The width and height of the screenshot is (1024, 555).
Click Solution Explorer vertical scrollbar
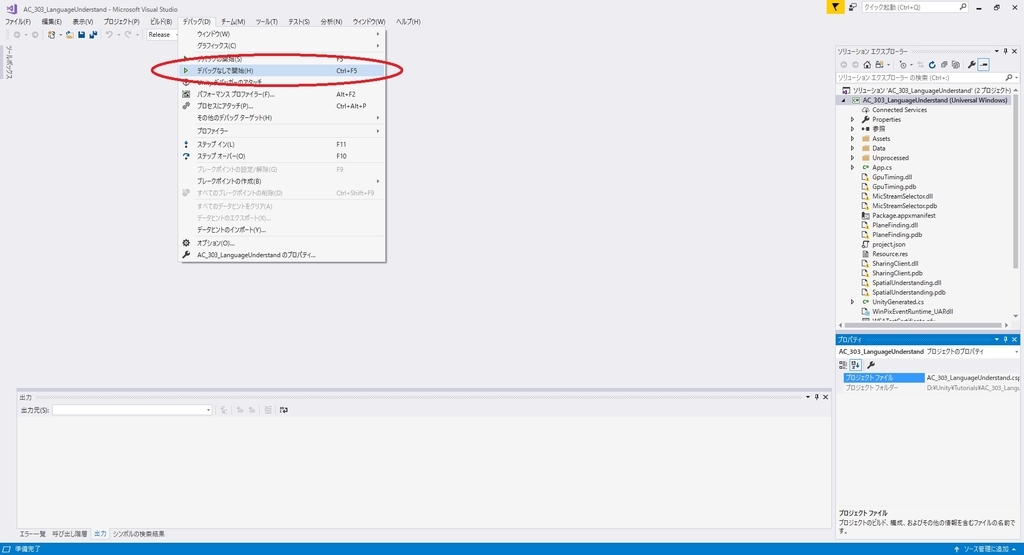1015,180
